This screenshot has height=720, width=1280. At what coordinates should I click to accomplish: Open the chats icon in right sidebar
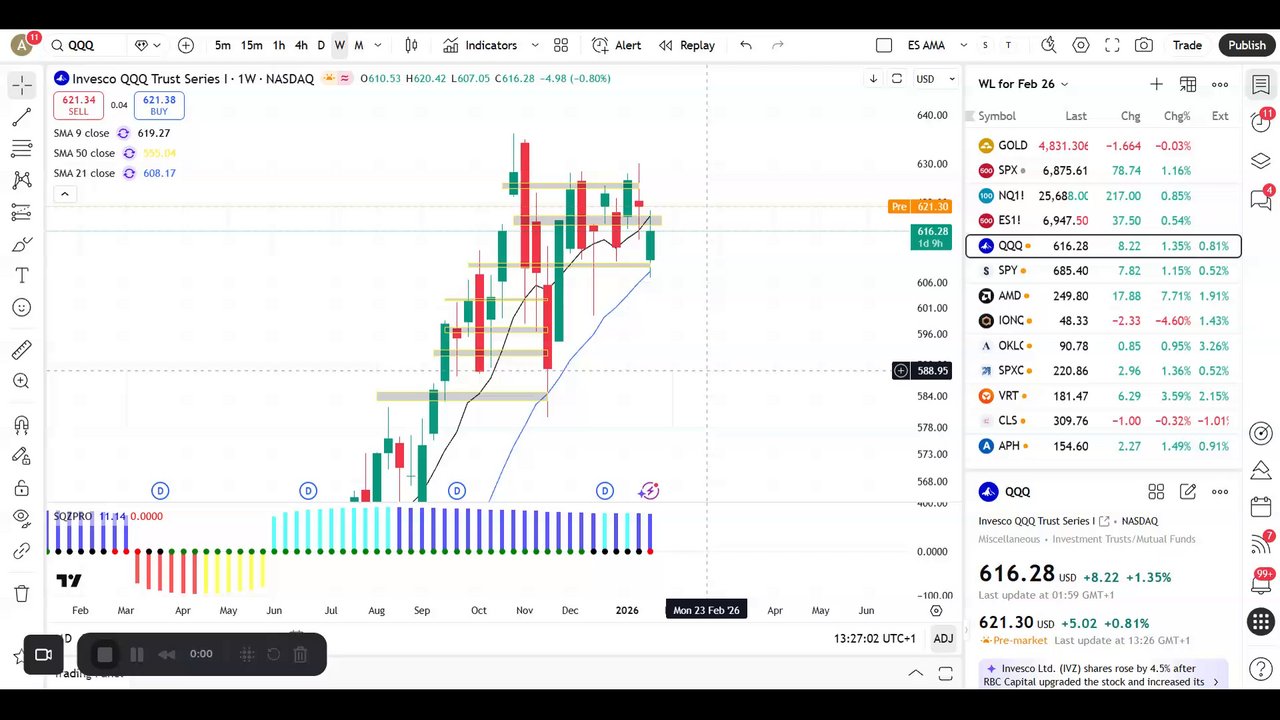point(1261,199)
